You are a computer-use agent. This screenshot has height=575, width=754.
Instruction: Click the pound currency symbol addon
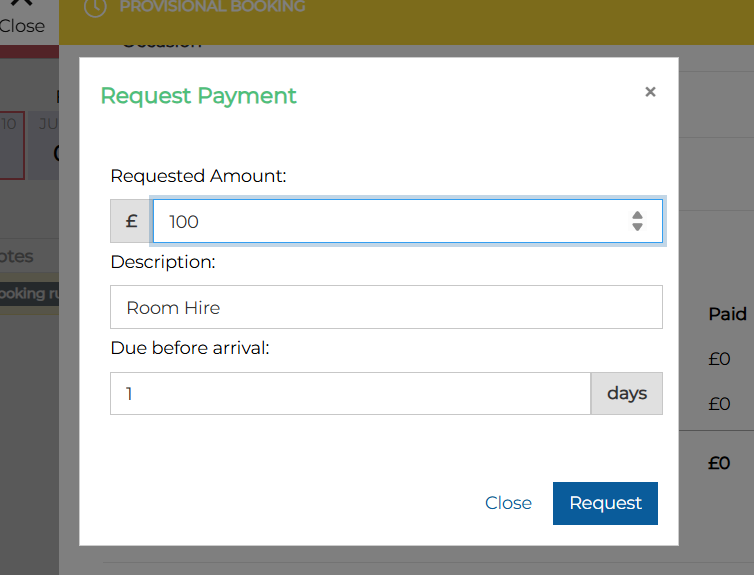(x=131, y=222)
